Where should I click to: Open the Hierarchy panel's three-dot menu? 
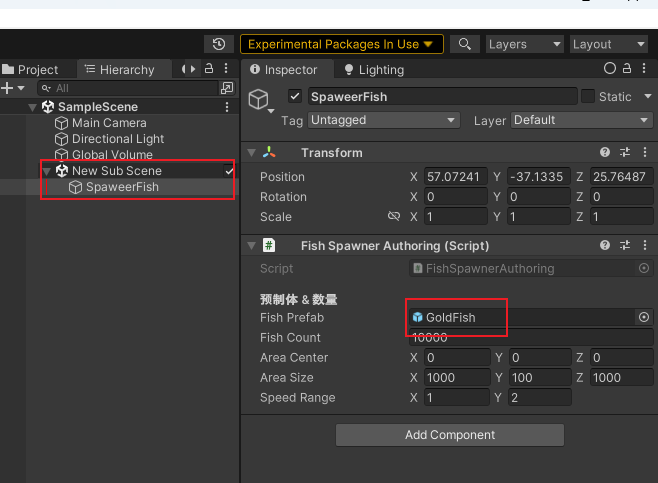pyautogui.click(x=226, y=68)
